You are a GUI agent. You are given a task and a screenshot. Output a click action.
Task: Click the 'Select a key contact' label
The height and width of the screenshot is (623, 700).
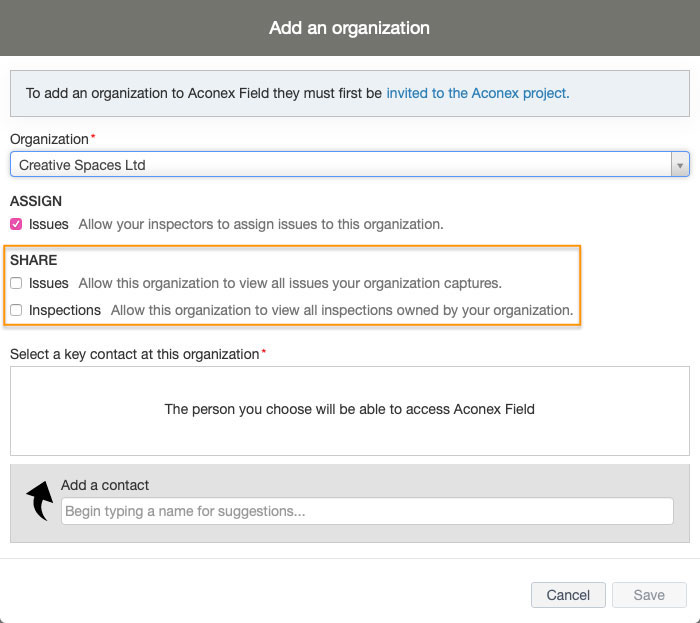click(135, 354)
